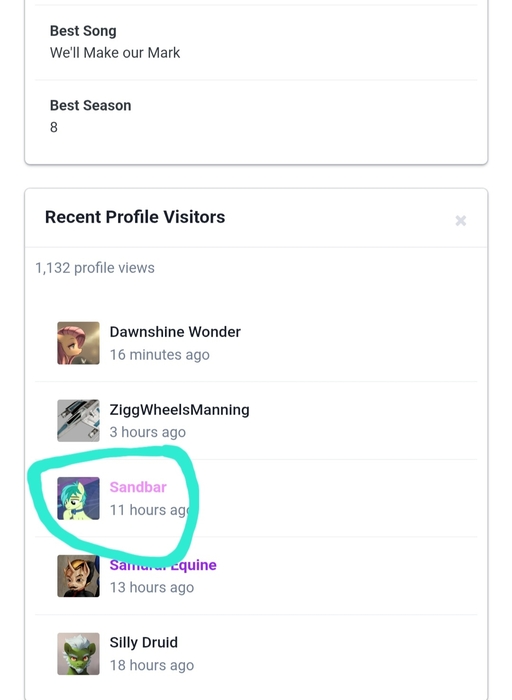Click the Recent Profile Visitors heading
512x700 pixels.
click(x=135, y=217)
